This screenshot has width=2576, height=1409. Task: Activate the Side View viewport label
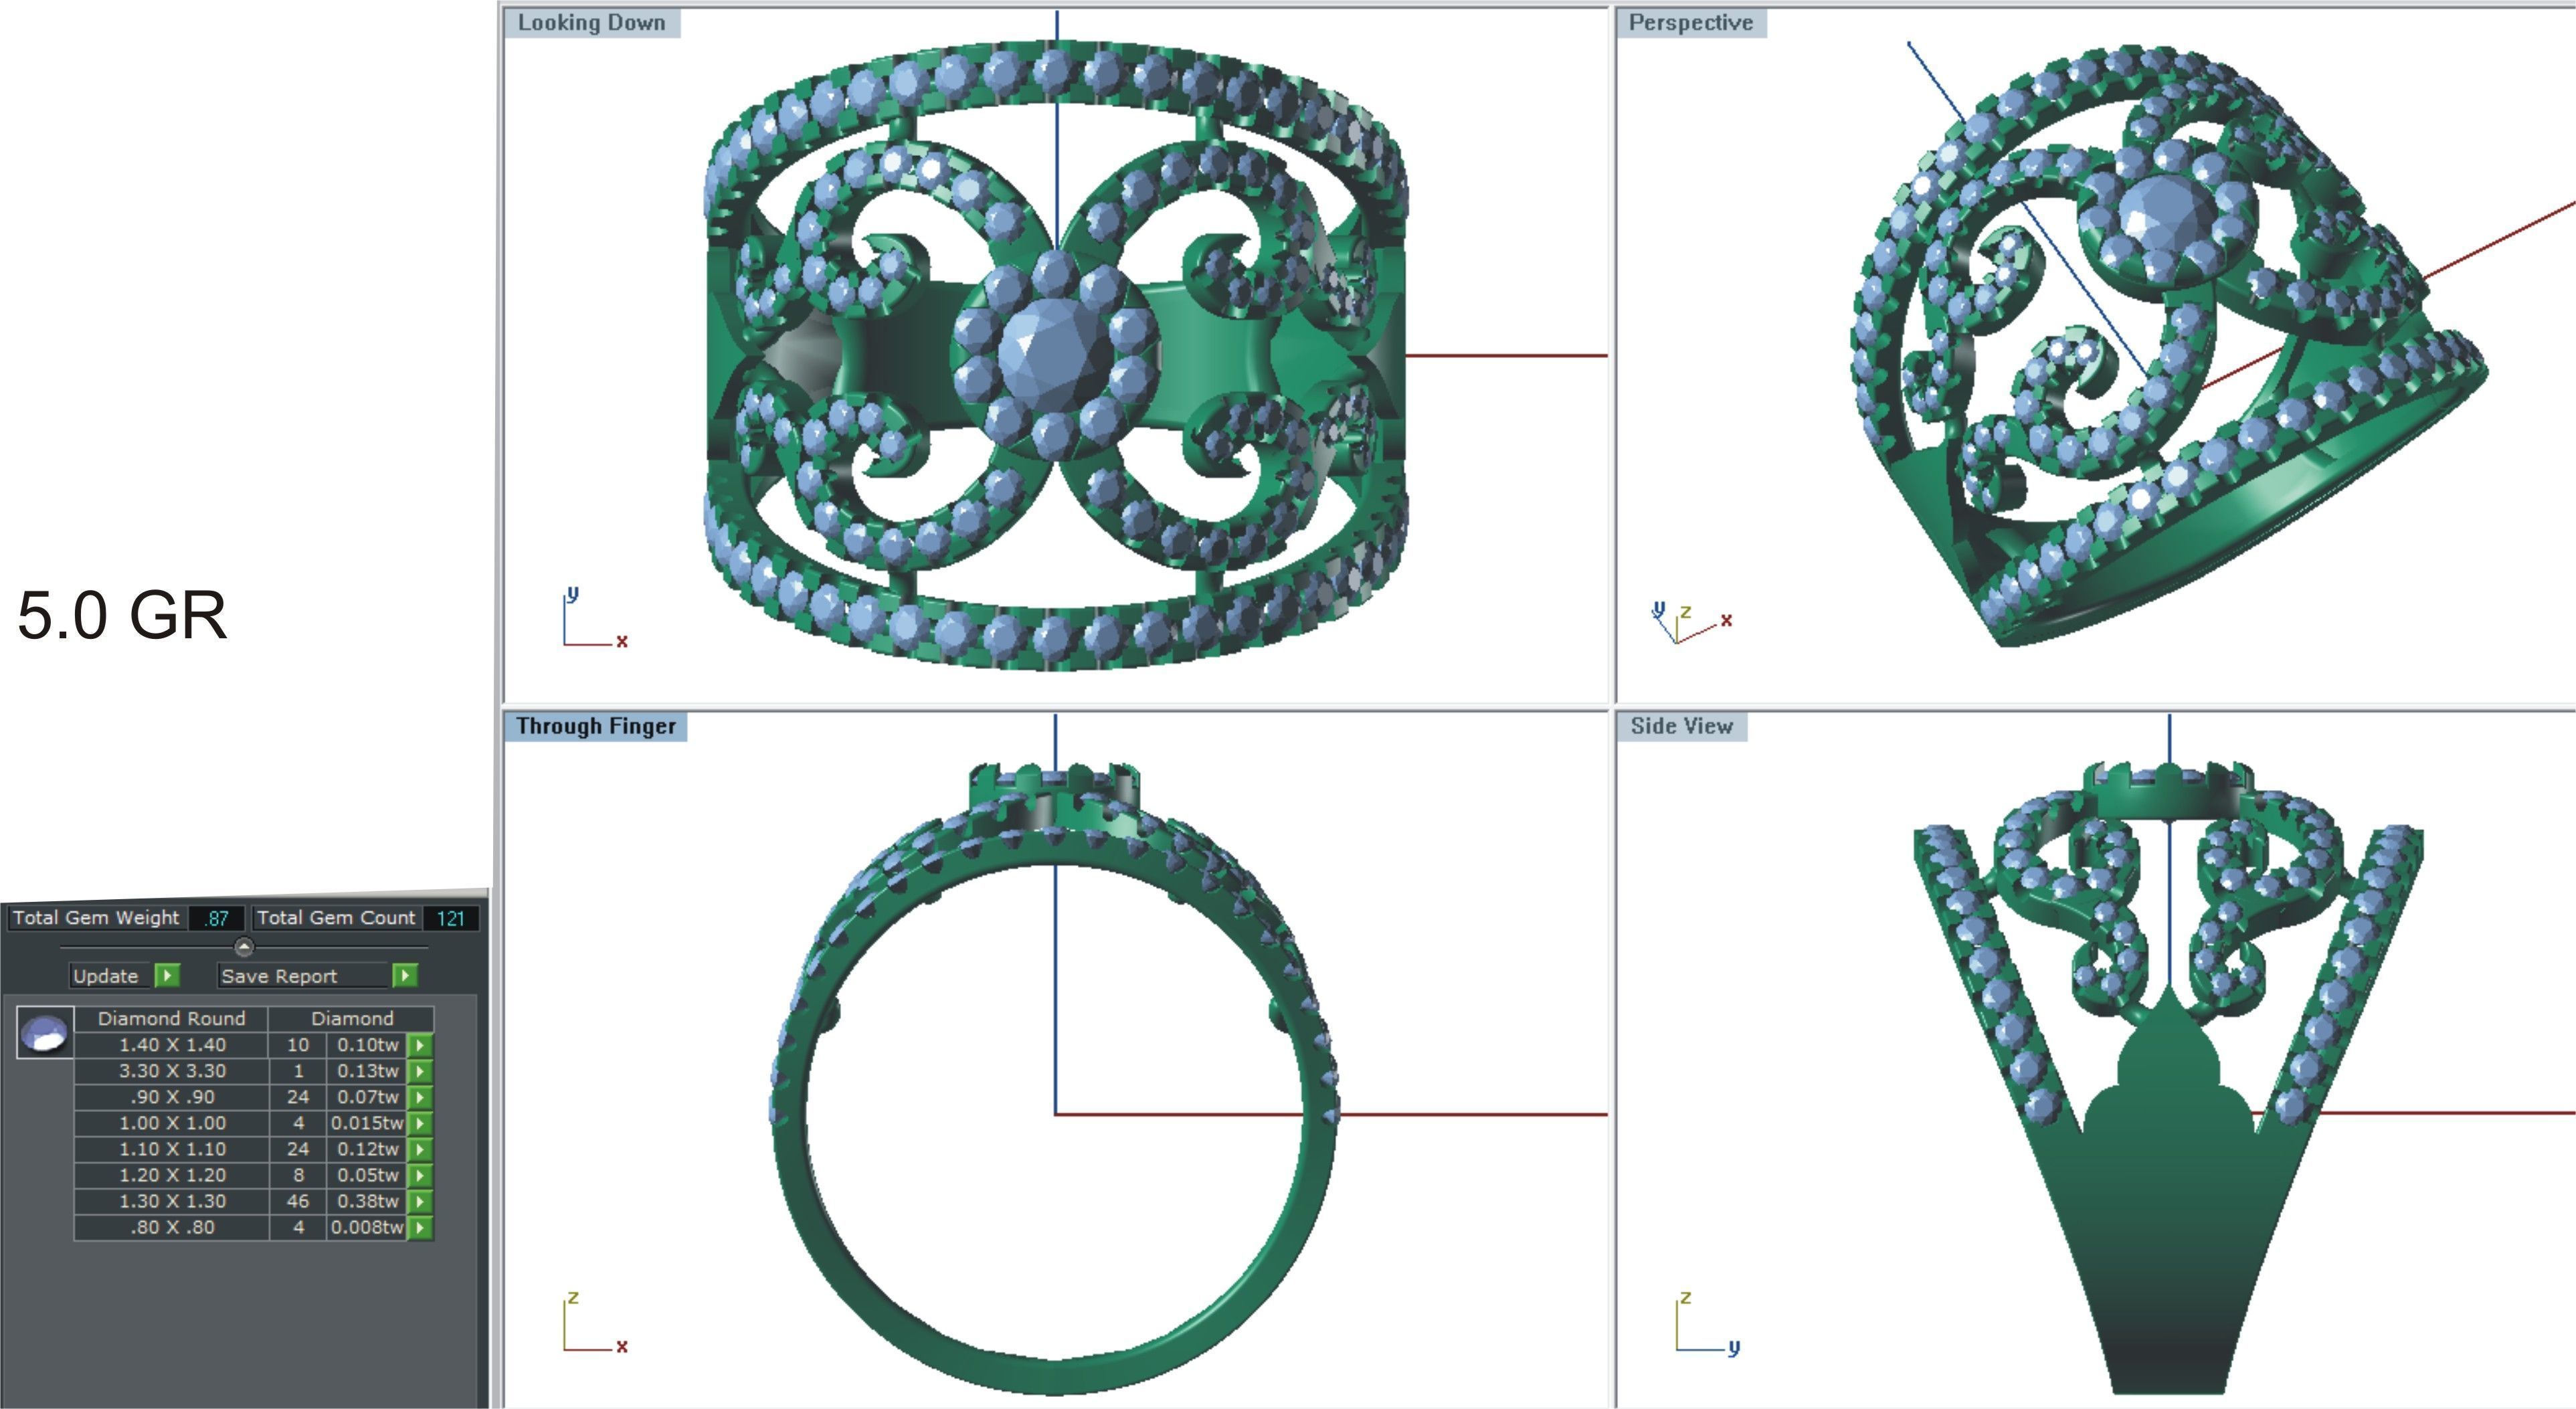[x=1682, y=726]
